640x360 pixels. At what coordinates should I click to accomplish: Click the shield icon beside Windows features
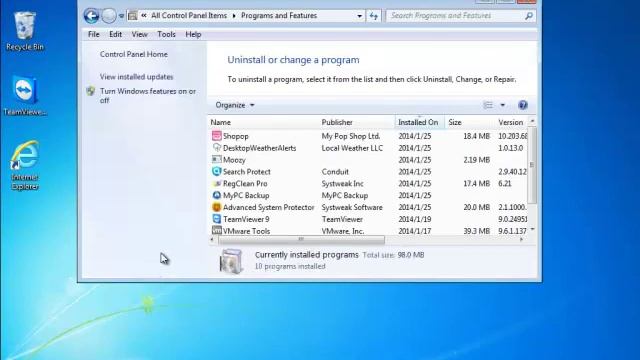pyautogui.click(x=91, y=91)
